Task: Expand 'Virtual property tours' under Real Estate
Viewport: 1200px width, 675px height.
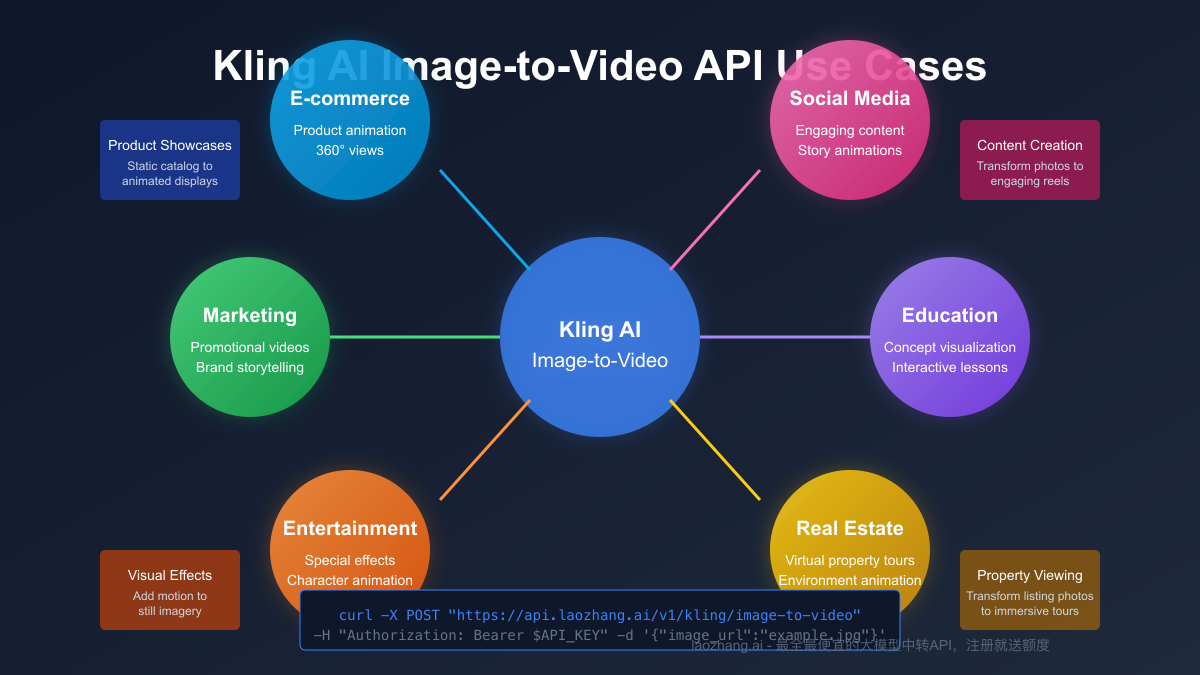Action: pos(849,560)
